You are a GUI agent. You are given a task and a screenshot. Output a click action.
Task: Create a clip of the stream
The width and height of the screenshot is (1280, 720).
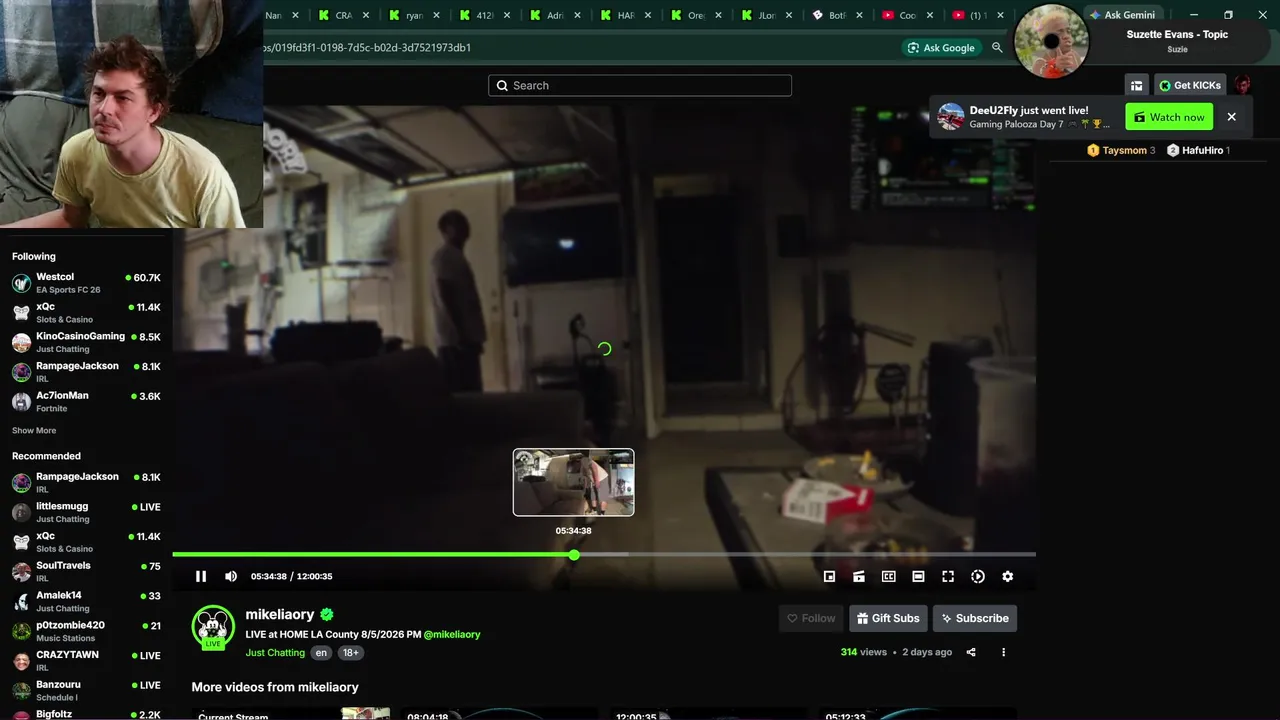[x=859, y=576]
